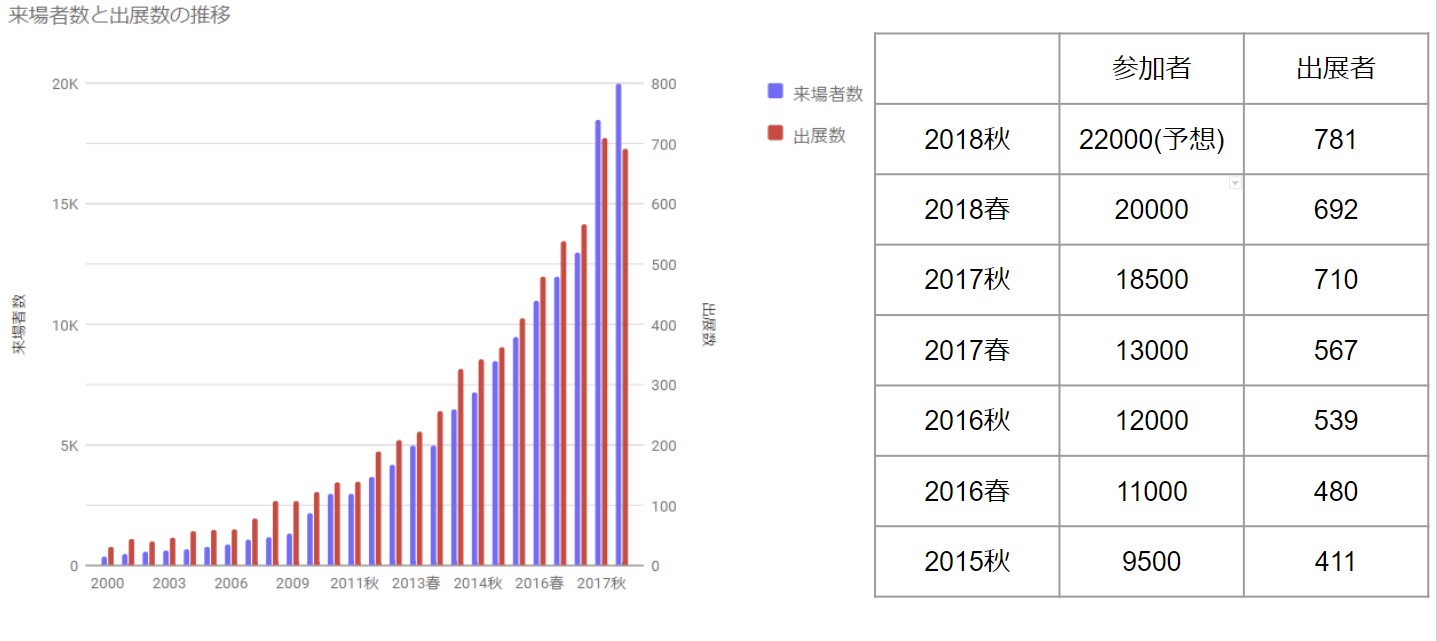This screenshot has height=641, width=1437.
Task: Click the 2000 x-axis label
Action: (107, 583)
